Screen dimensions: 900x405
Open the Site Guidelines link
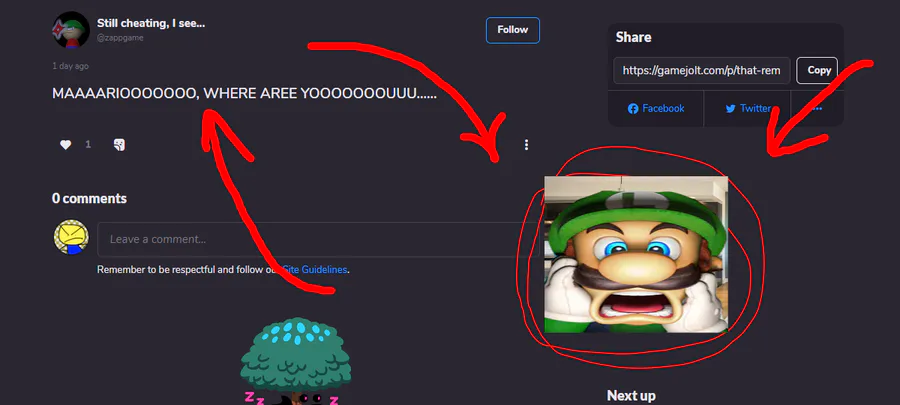click(314, 269)
